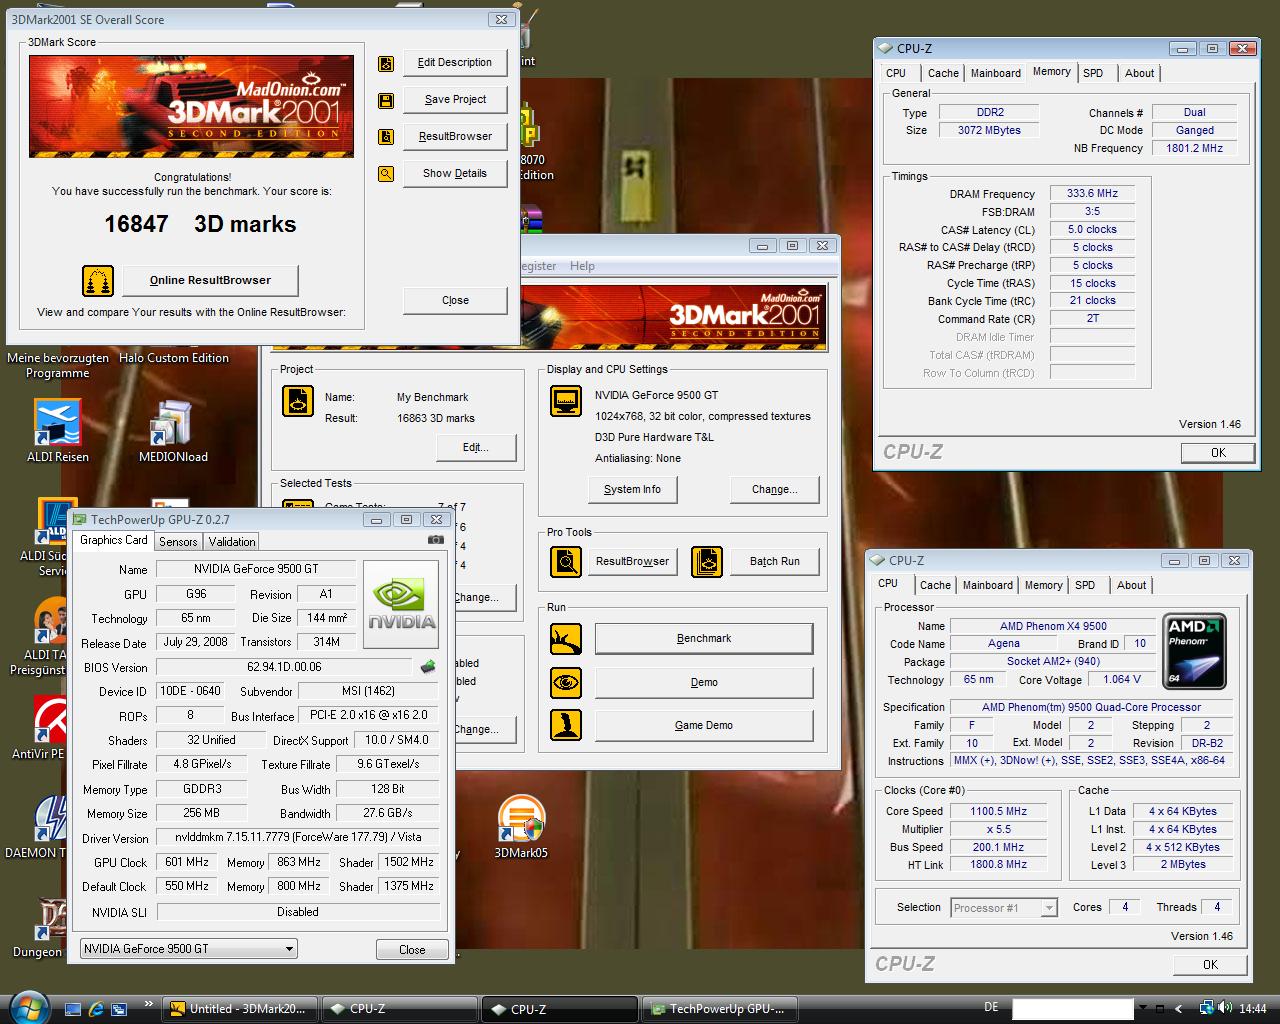The height and width of the screenshot is (1024, 1280).
Task: Click the Edit Description icon in 3DMark score window
Action: 386,64
